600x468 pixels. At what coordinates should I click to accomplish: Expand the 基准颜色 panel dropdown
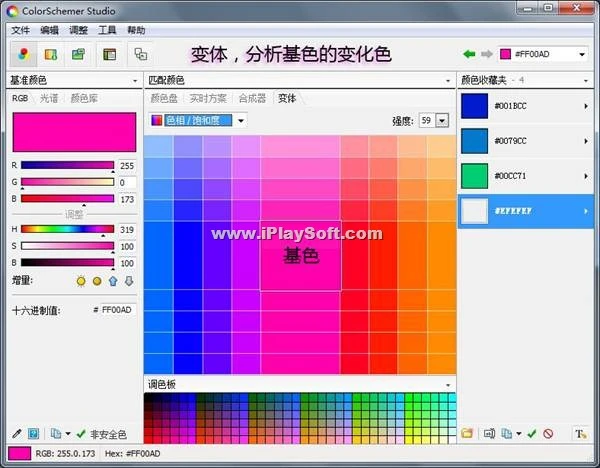click(x=135, y=81)
